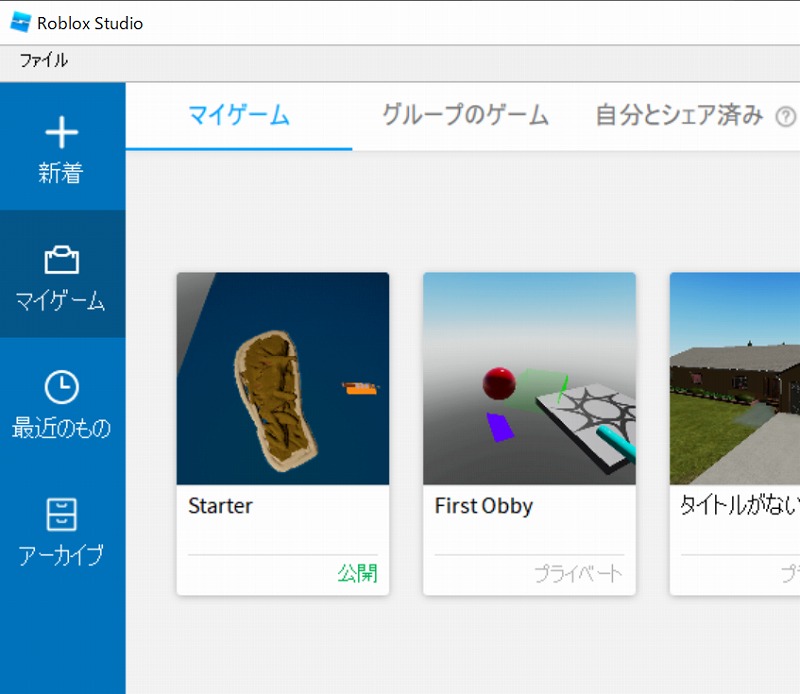
Task: Switch to the マイゲーム tab
Action: pyautogui.click(x=239, y=115)
